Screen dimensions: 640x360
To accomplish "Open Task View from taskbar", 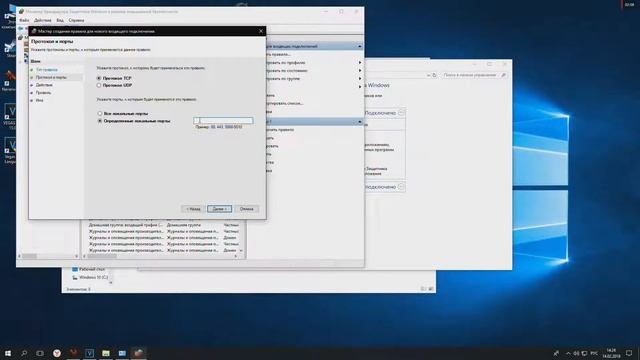I will click(x=40, y=353).
